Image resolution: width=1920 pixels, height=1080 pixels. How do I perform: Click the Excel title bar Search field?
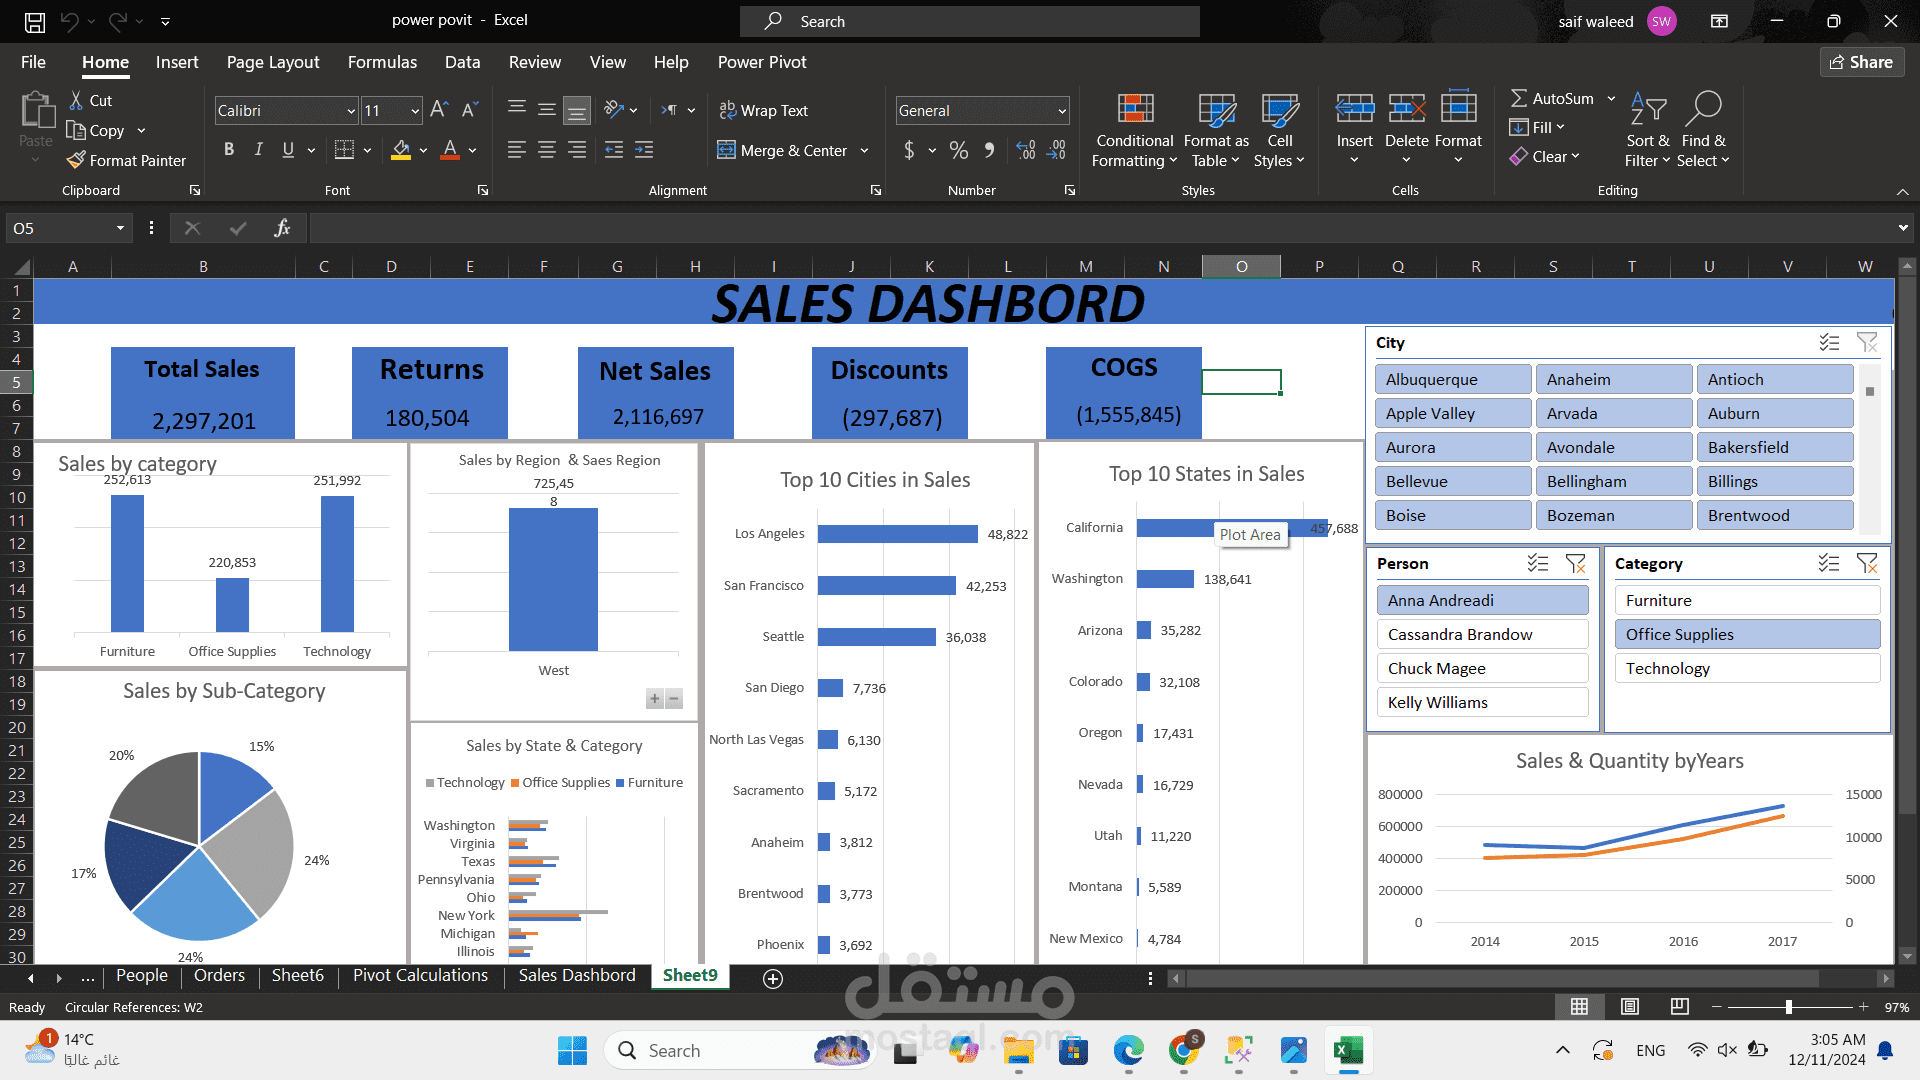coord(970,21)
